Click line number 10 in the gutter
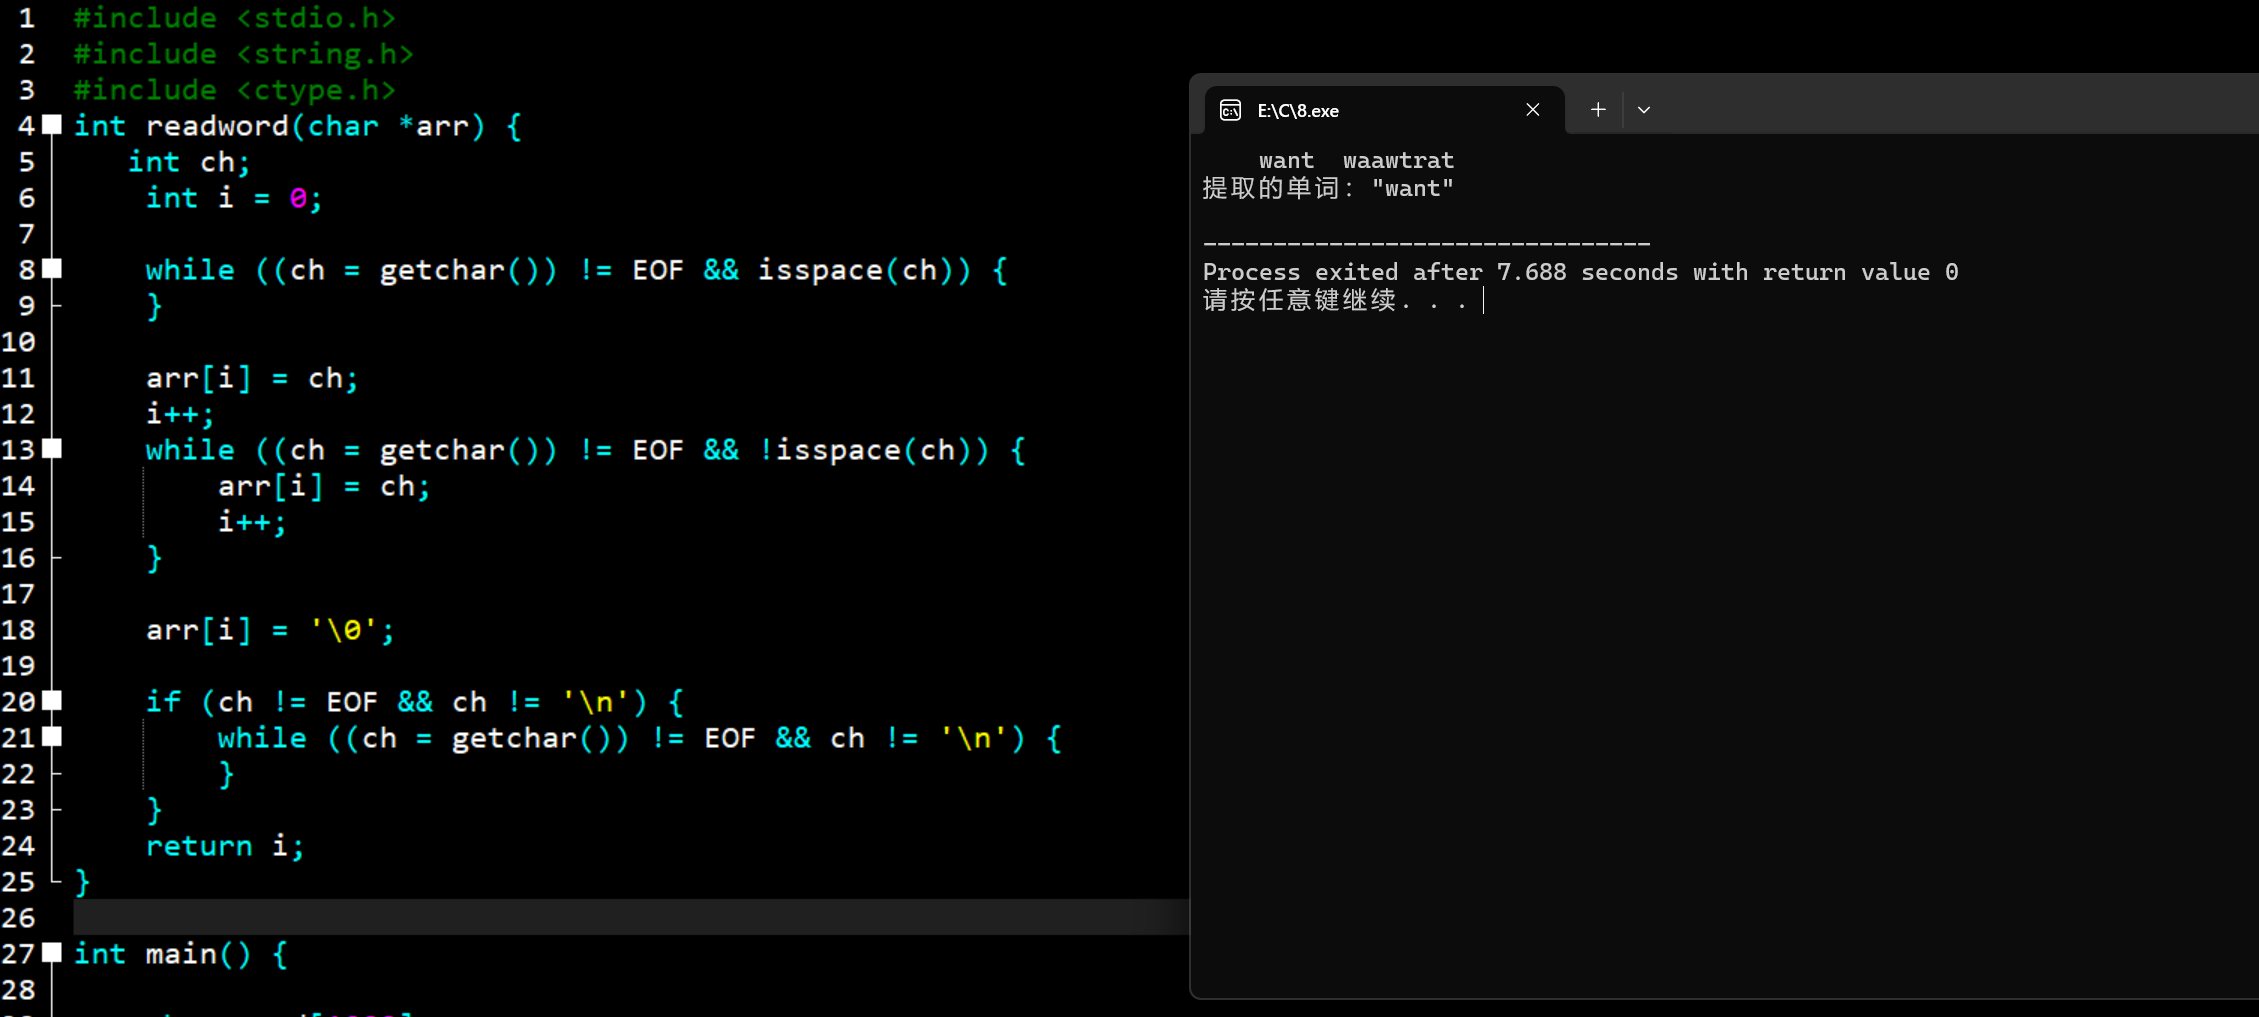The image size is (2259, 1017). [x=18, y=342]
